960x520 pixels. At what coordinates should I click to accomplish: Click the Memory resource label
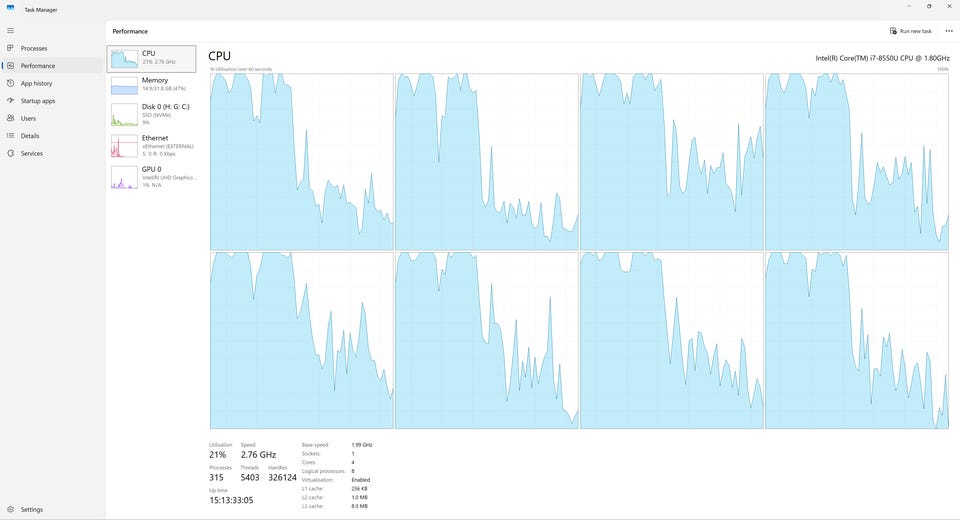click(x=154, y=80)
